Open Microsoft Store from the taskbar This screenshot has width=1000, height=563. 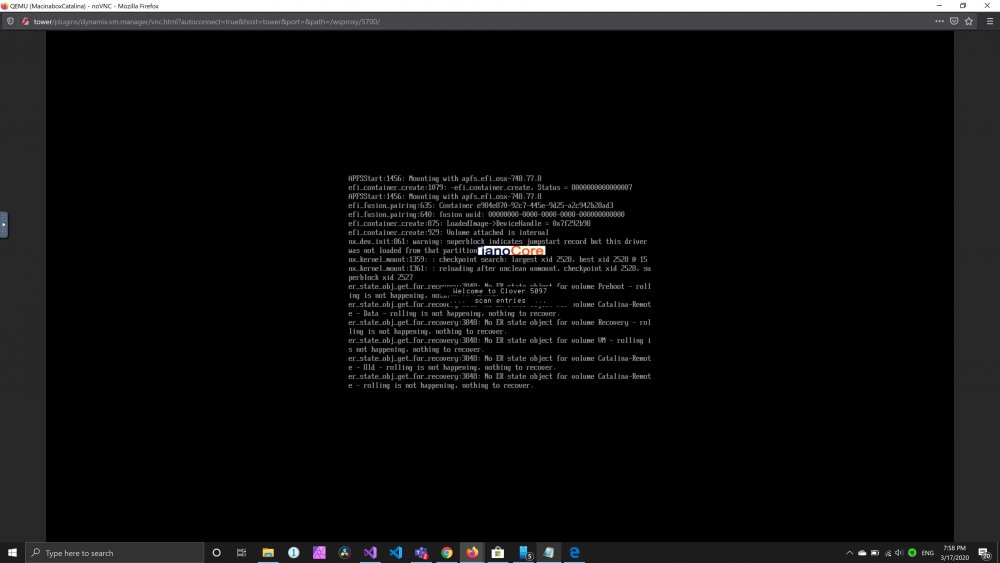497,553
